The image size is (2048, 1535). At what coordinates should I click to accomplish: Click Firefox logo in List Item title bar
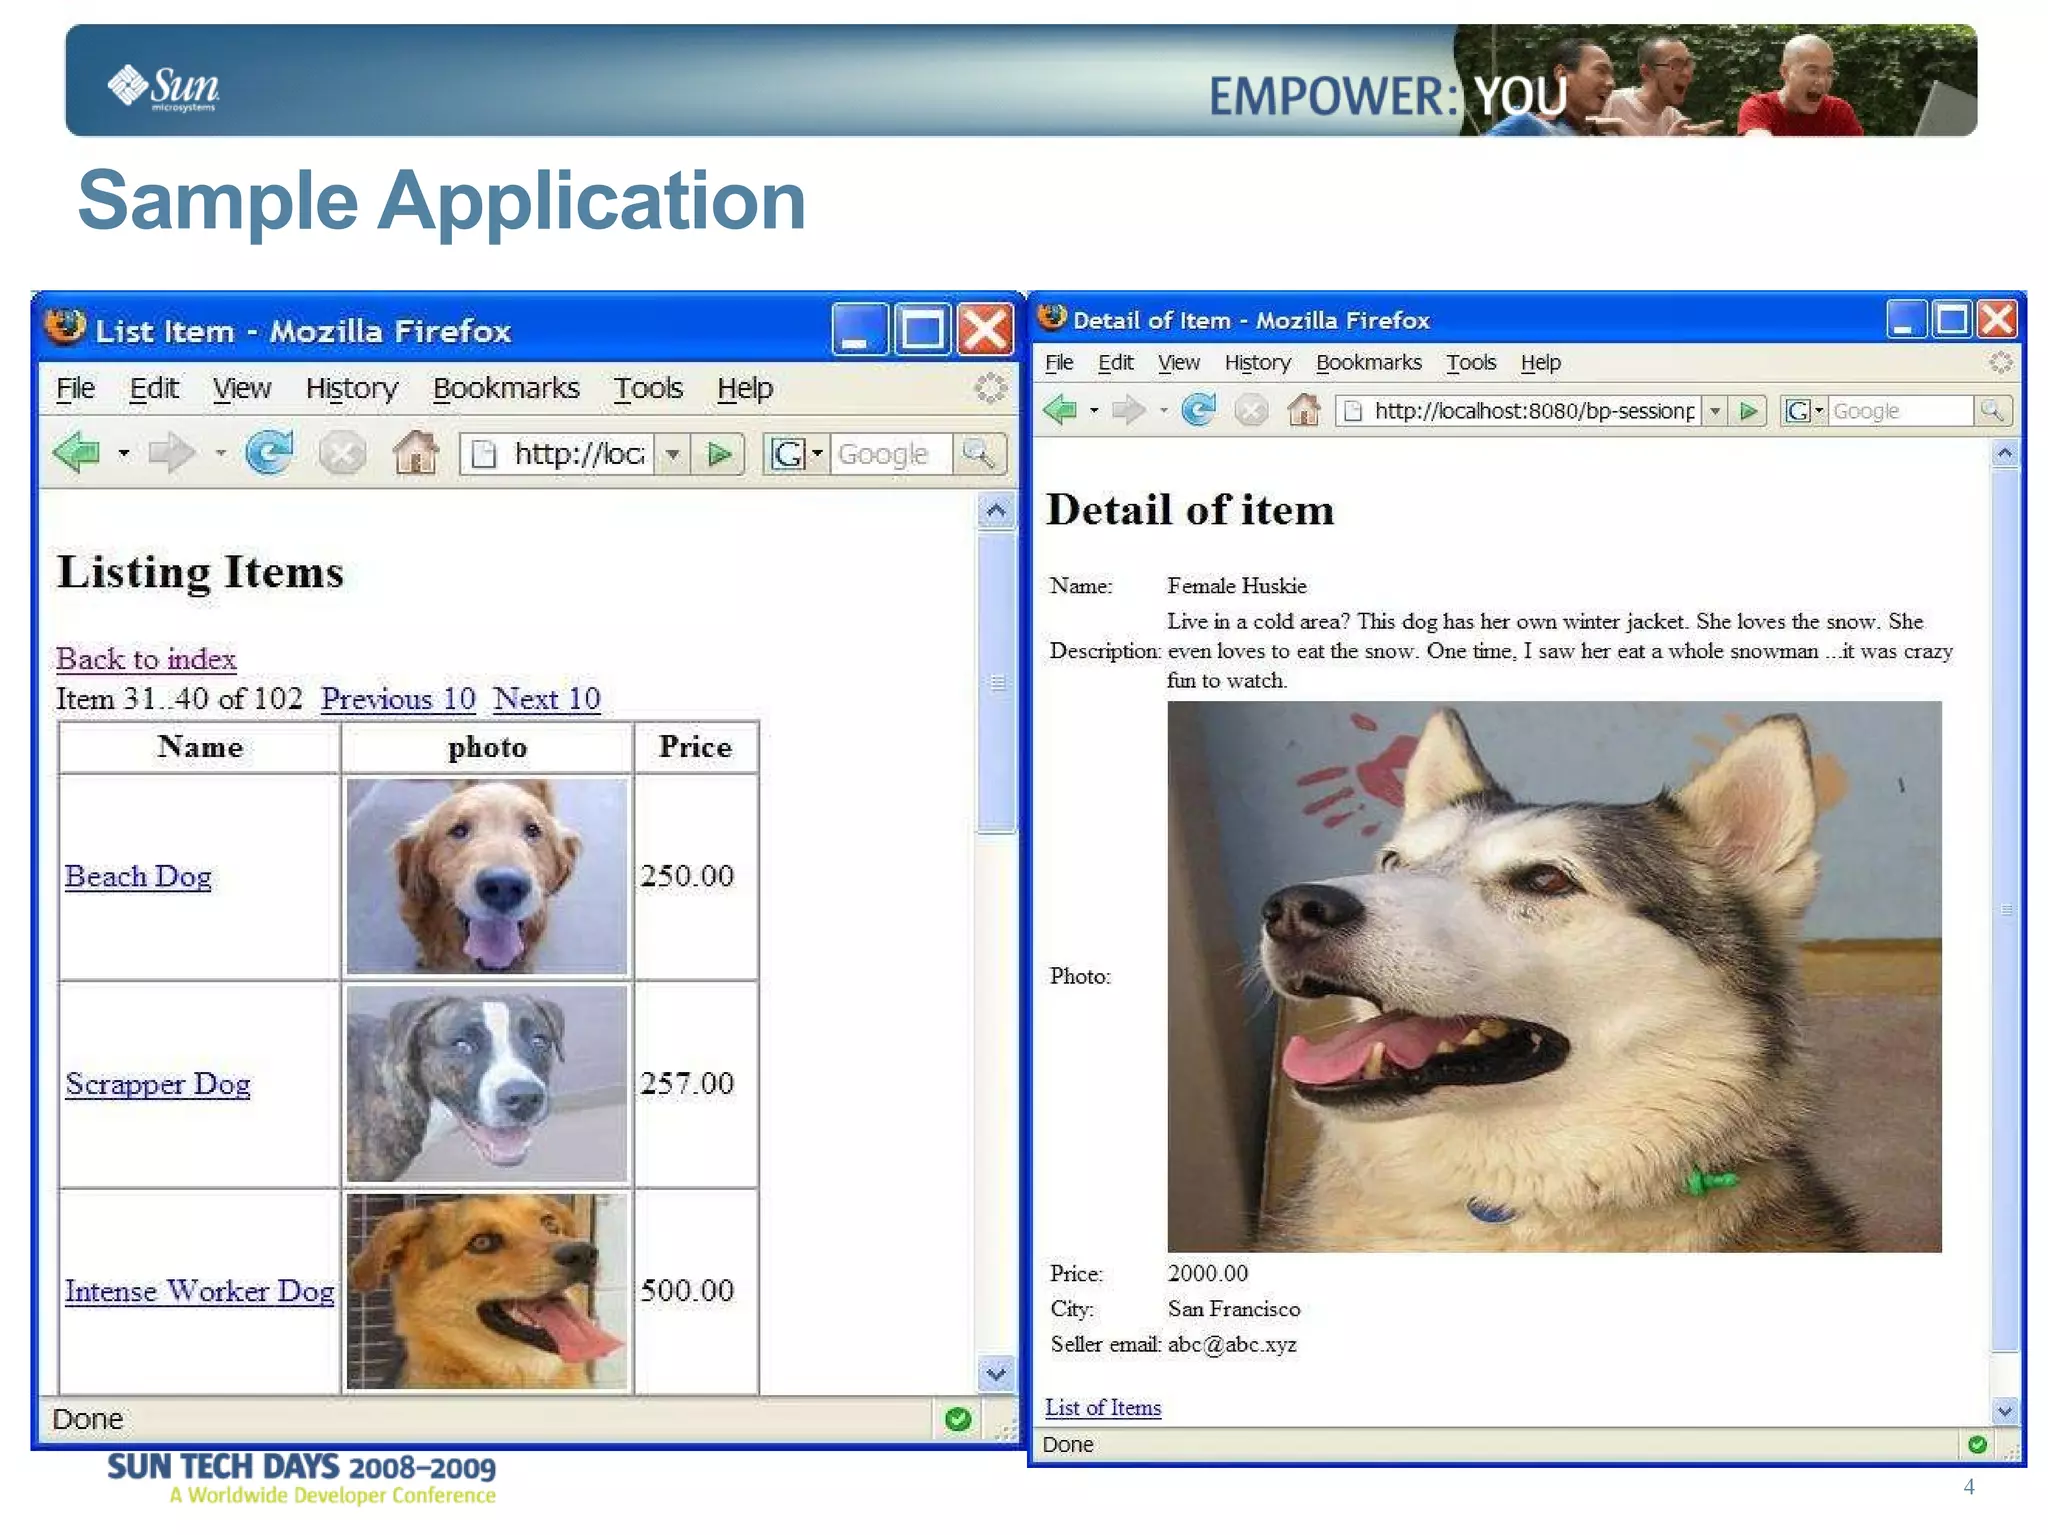(x=64, y=327)
